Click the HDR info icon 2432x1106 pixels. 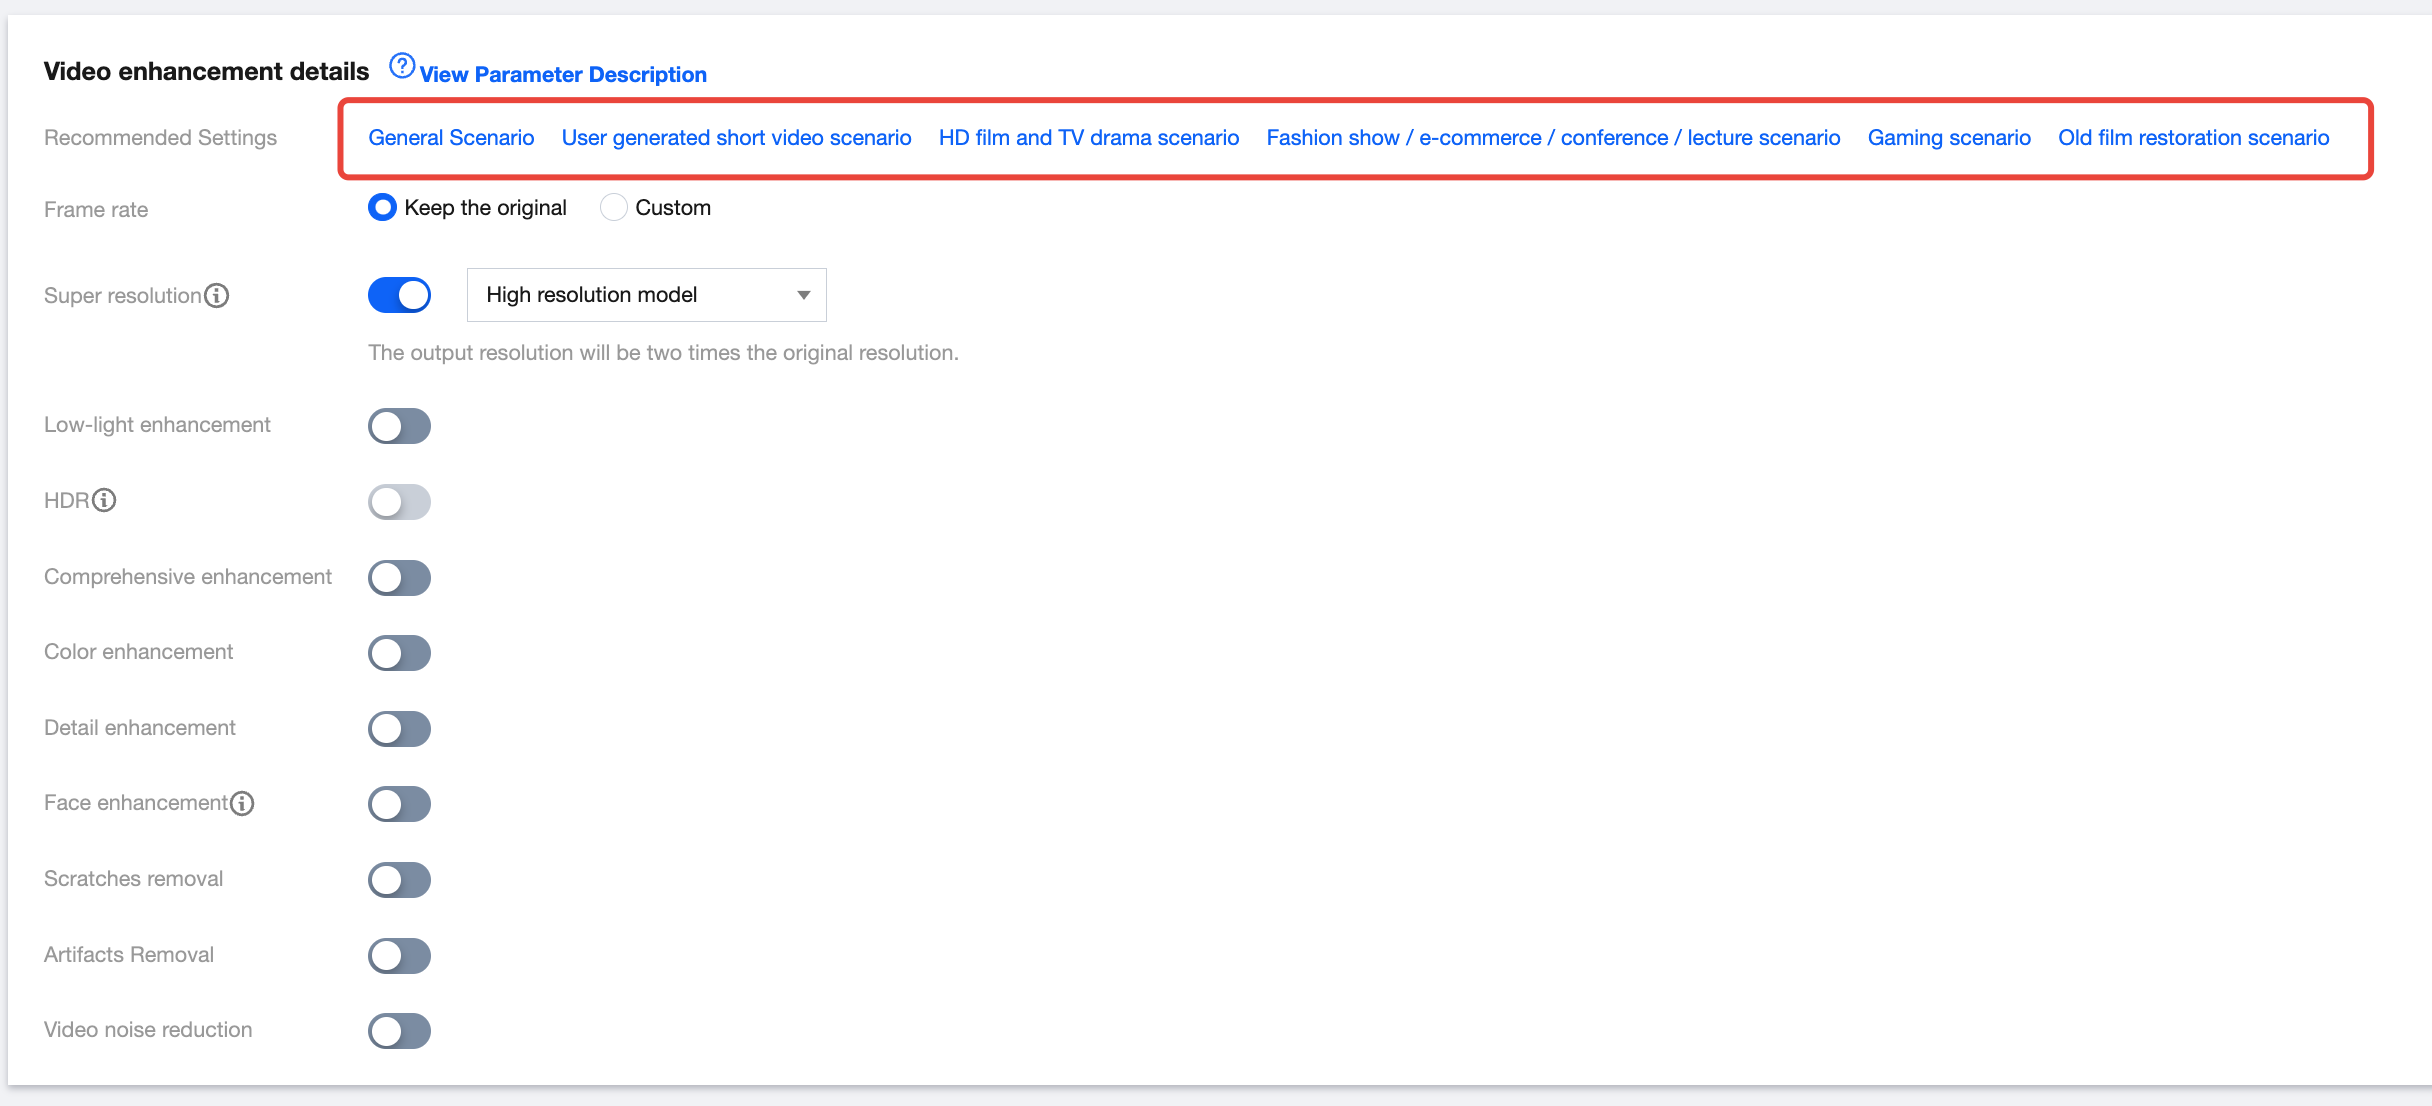click(x=104, y=500)
